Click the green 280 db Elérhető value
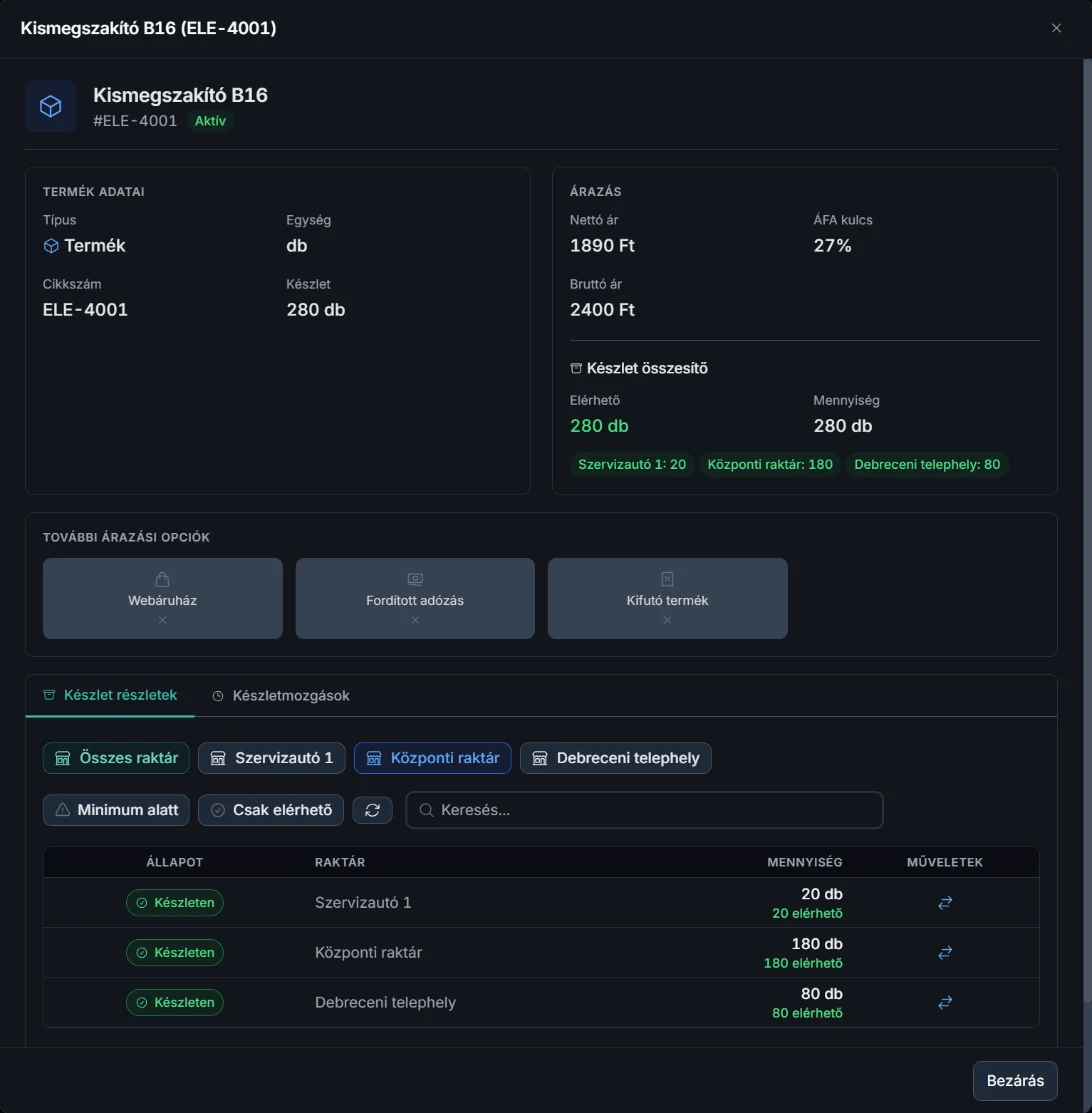This screenshot has height=1113, width=1092. pyautogui.click(x=599, y=426)
